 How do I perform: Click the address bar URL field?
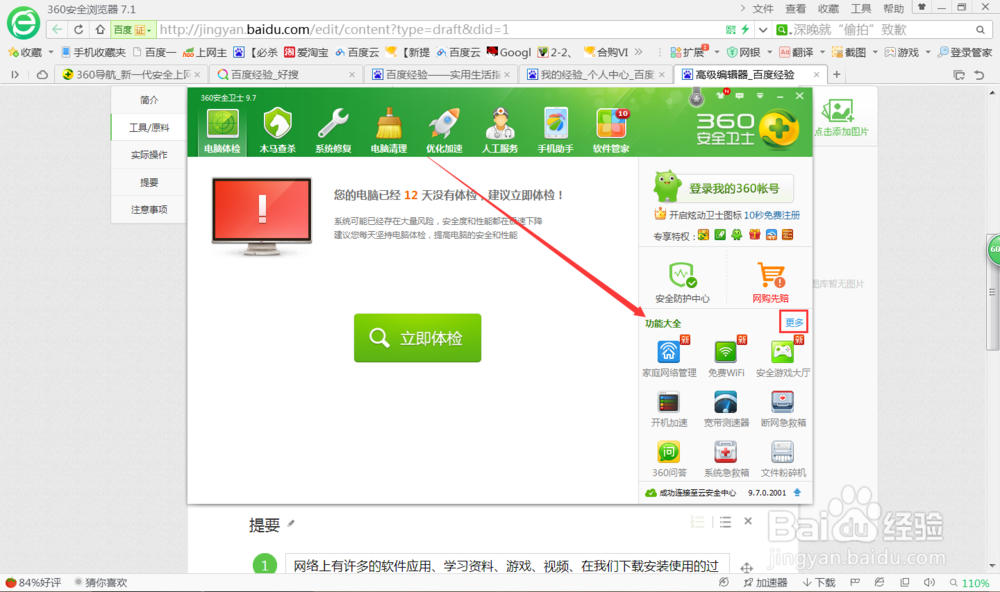[440, 29]
